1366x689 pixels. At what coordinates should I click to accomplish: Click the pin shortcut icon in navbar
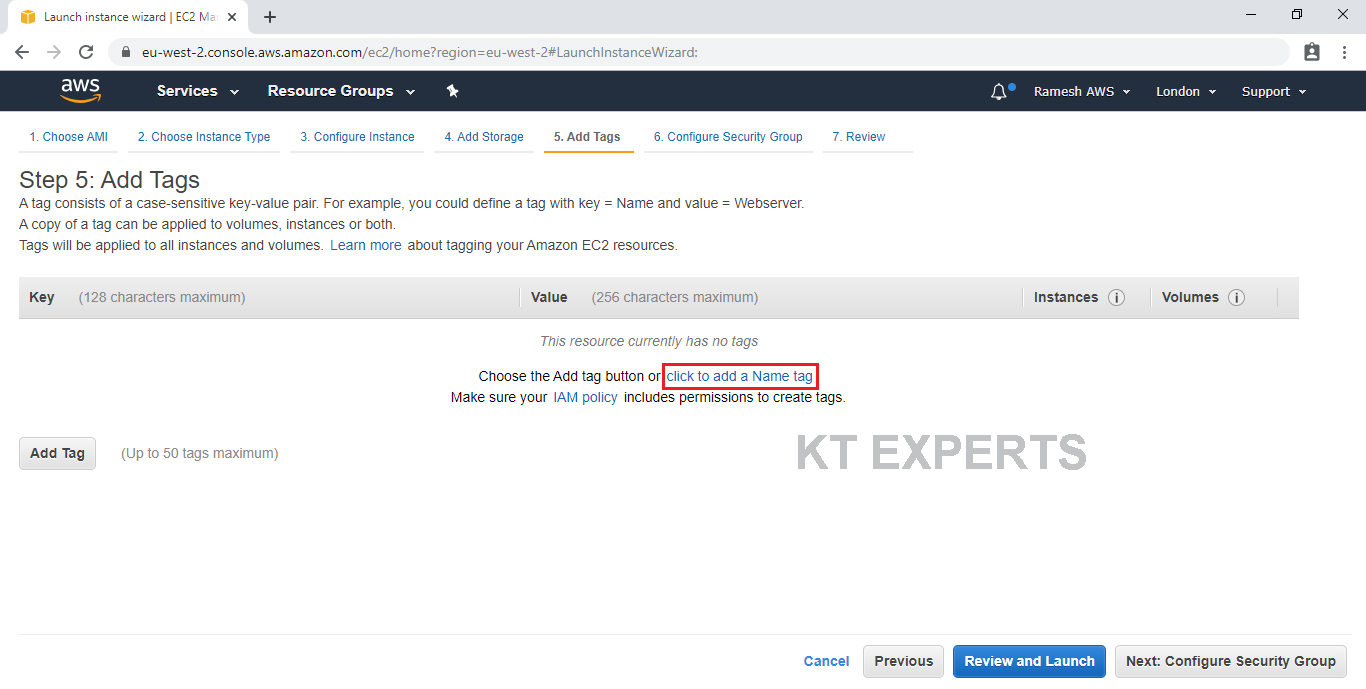click(452, 91)
